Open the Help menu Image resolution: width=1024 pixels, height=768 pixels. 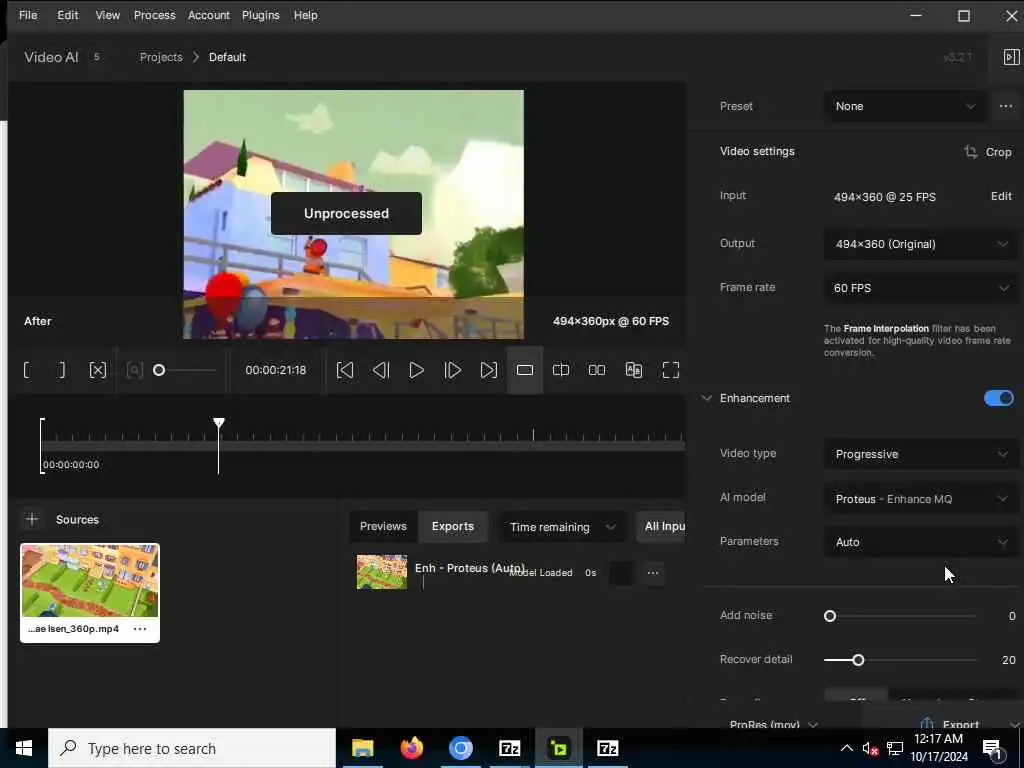[305, 15]
